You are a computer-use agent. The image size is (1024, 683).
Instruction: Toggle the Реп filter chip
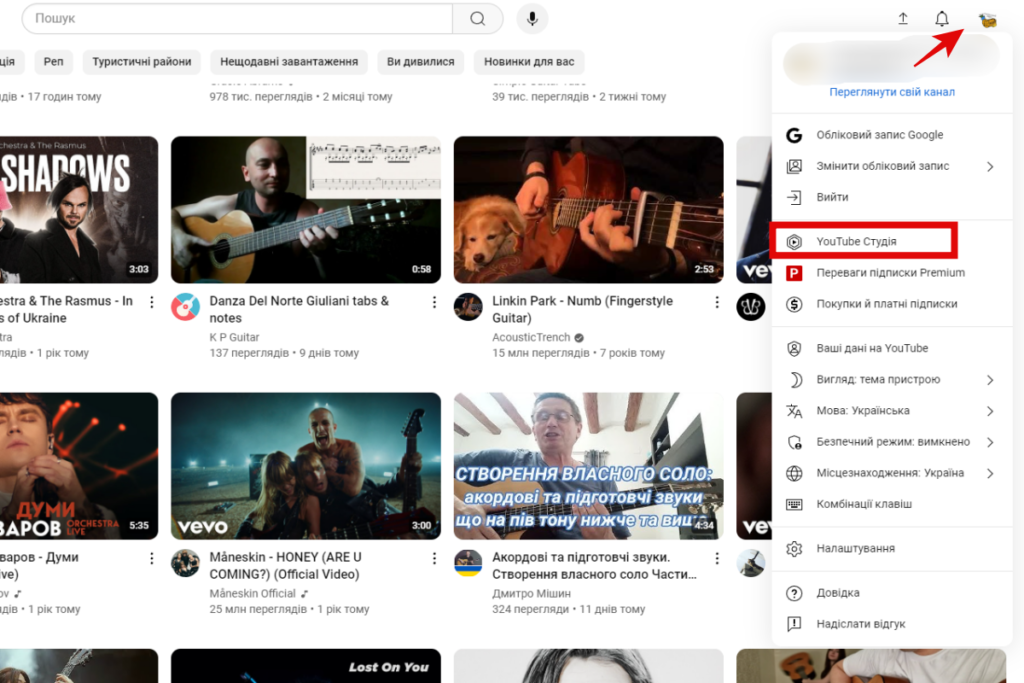[53, 61]
